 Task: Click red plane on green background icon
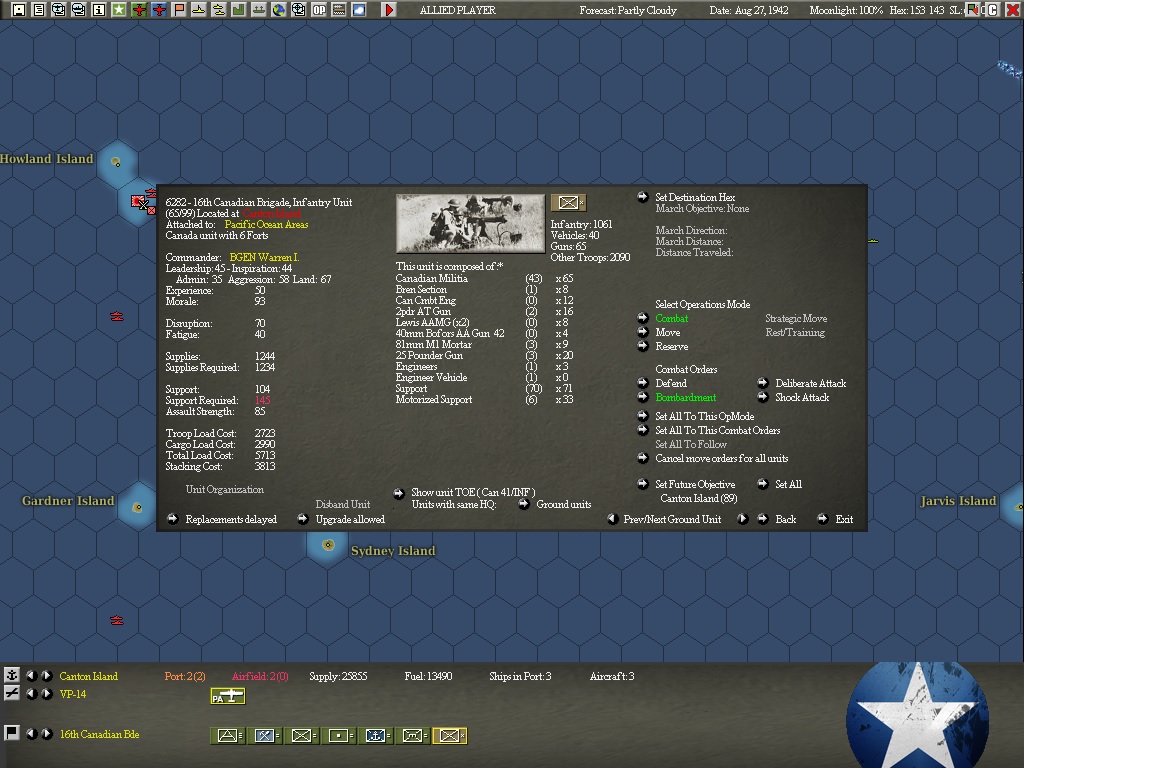pos(139,10)
